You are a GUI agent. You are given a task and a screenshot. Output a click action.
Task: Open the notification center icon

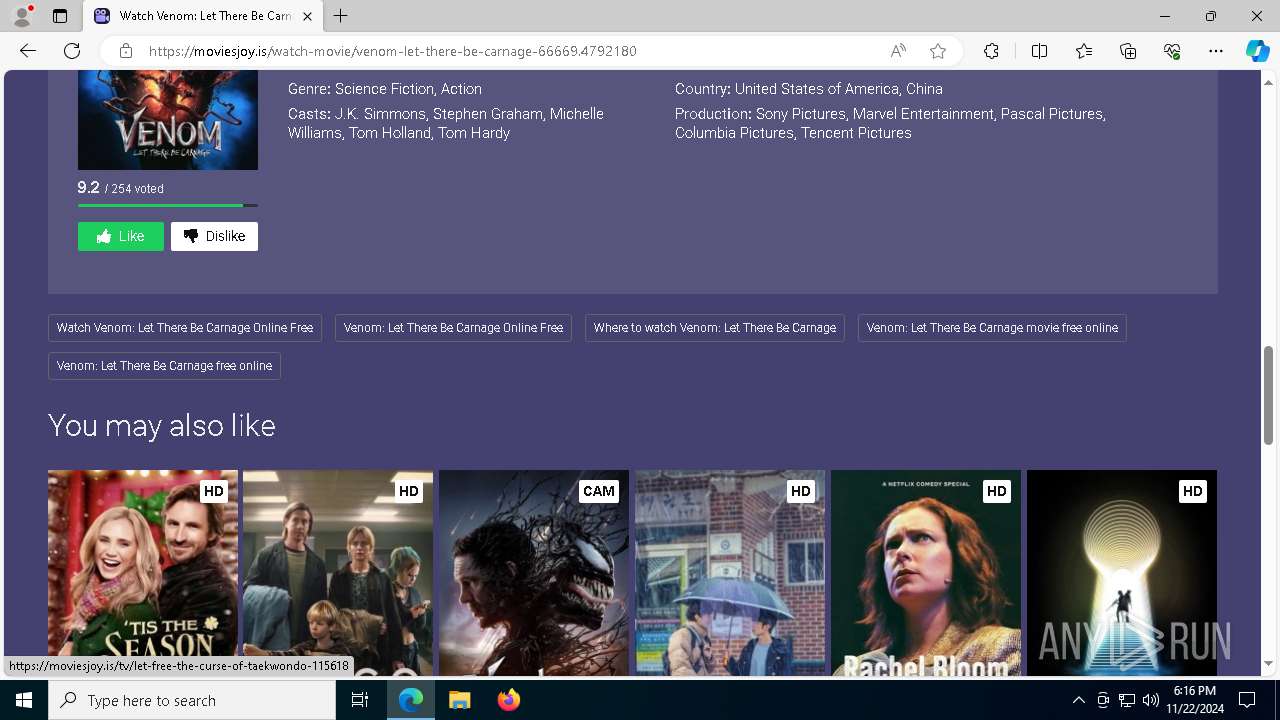click(1247, 700)
